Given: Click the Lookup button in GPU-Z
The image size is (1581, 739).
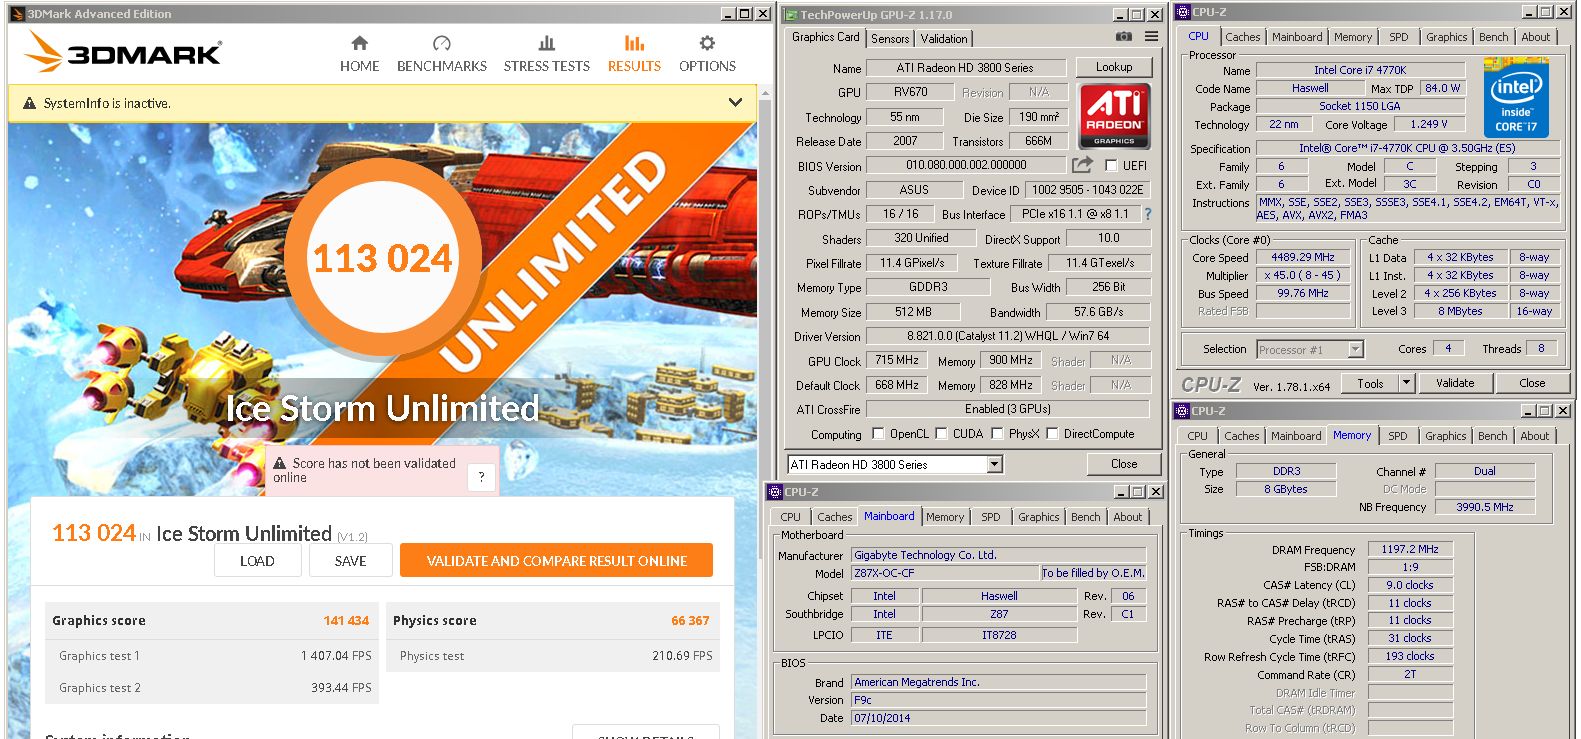Looking at the screenshot, I should (x=1114, y=67).
